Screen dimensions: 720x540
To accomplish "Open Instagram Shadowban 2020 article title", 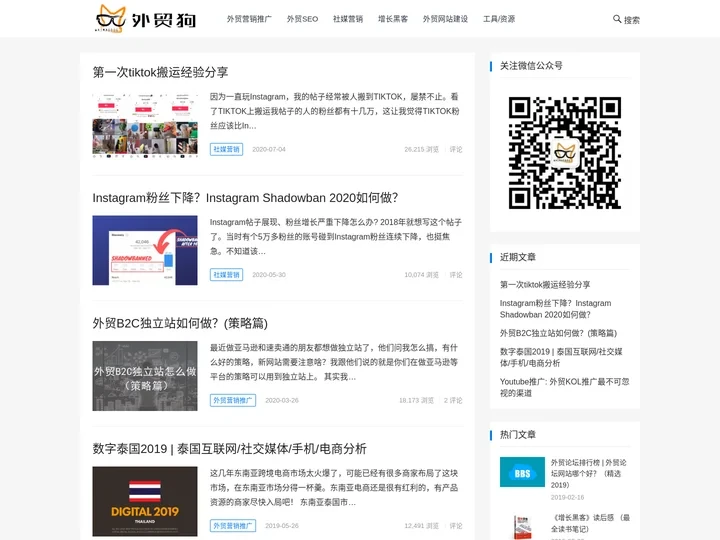I will click(245, 198).
